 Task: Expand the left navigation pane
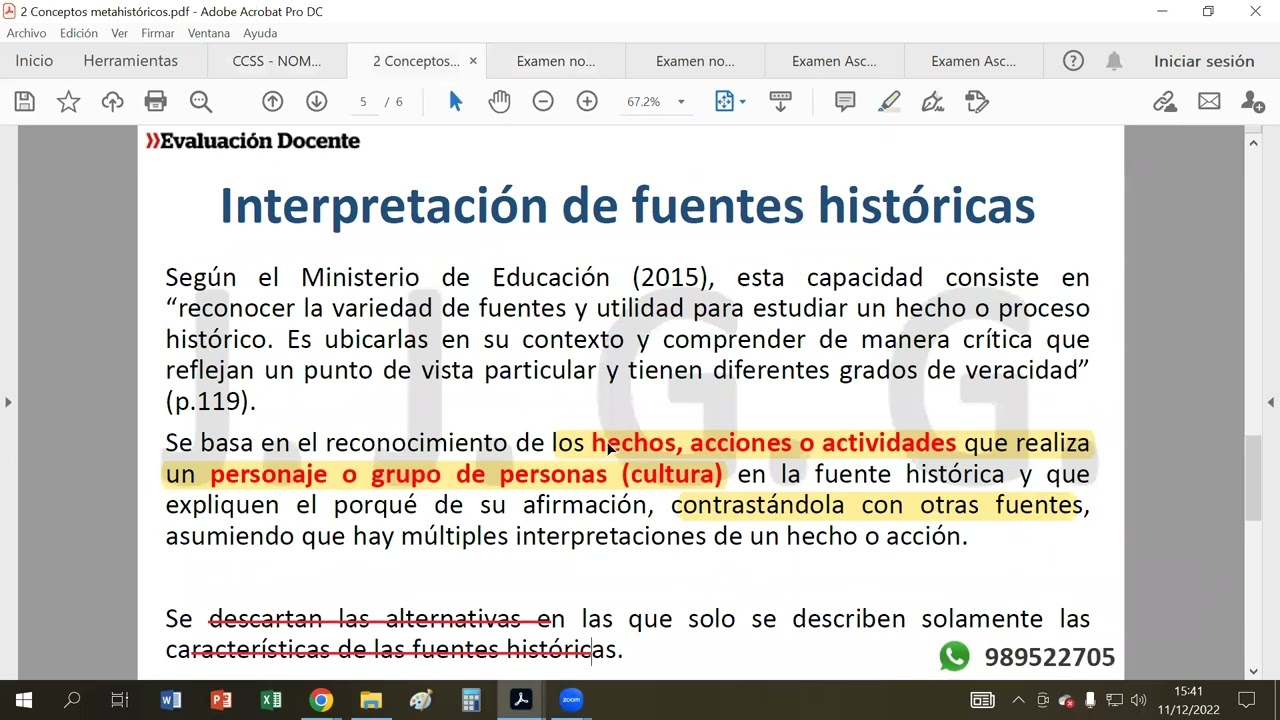pyautogui.click(x=8, y=402)
